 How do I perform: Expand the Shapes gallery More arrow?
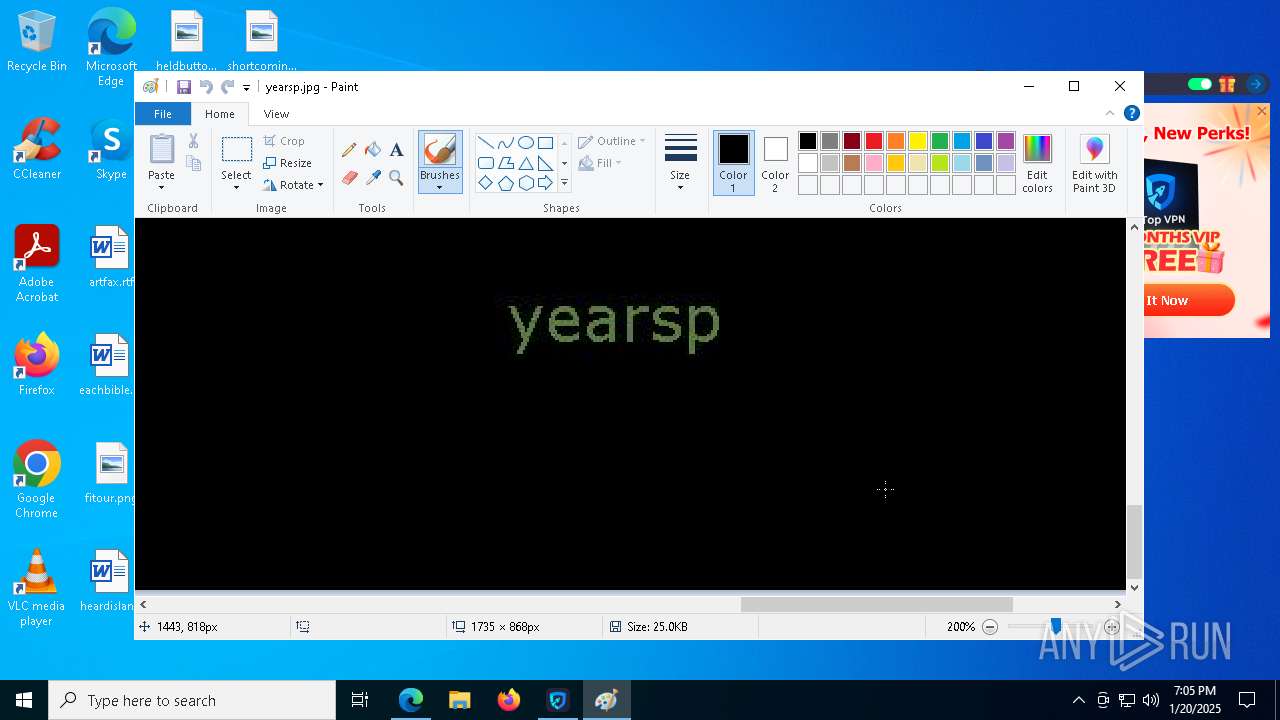[x=564, y=183]
